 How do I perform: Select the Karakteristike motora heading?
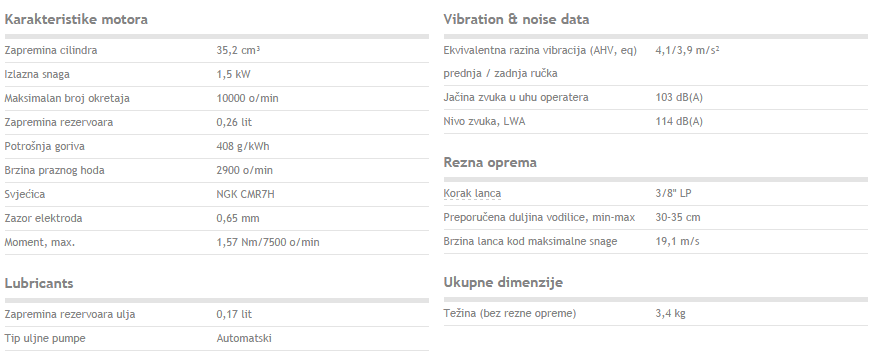tap(76, 20)
